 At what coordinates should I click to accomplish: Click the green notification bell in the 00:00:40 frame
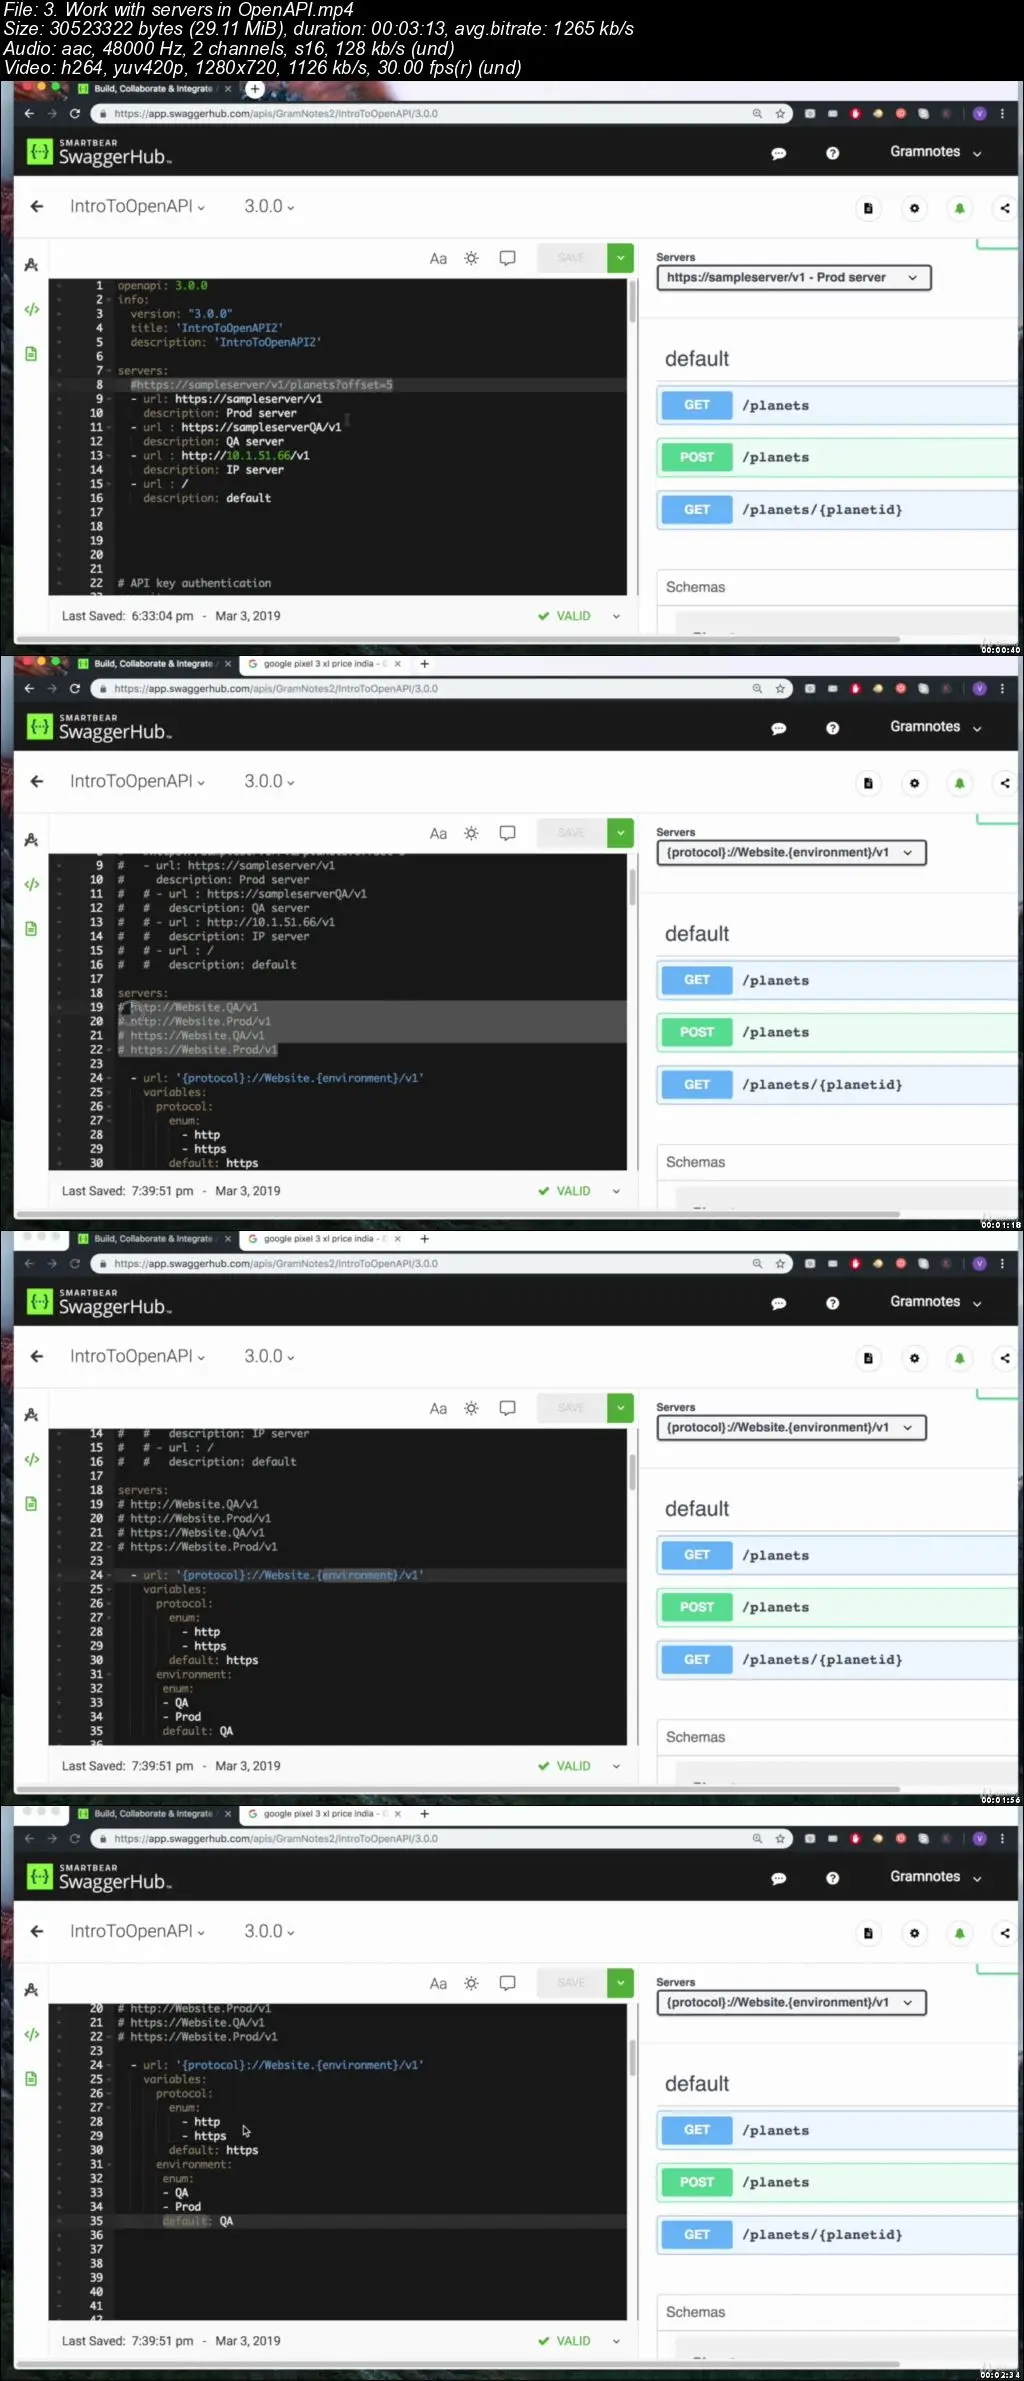[x=959, y=208]
